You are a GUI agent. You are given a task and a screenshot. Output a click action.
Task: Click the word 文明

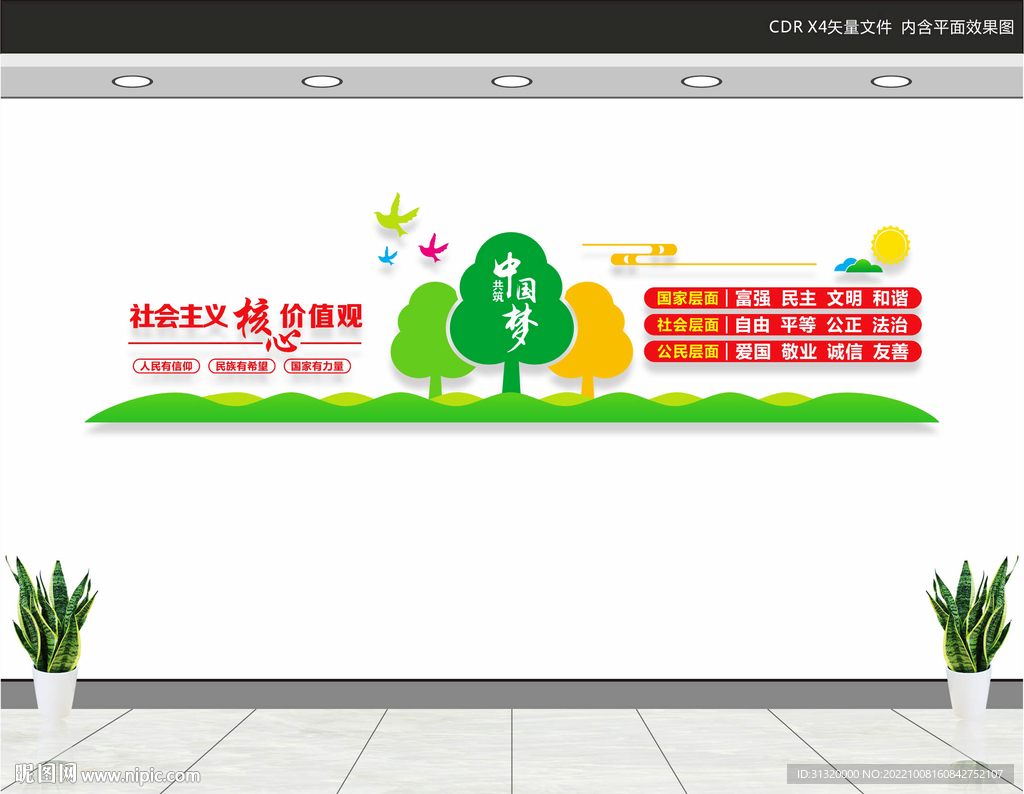click(844, 298)
